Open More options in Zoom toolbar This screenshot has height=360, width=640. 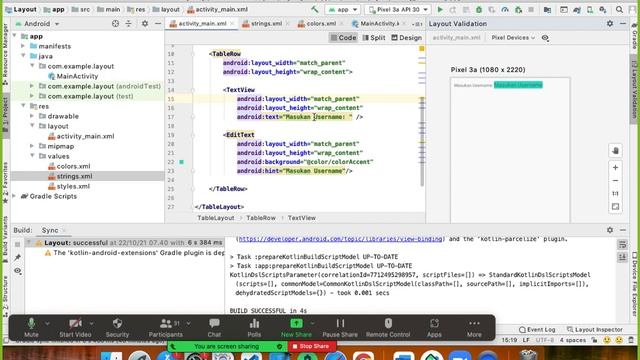pyautogui.click(x=474, y=328)
